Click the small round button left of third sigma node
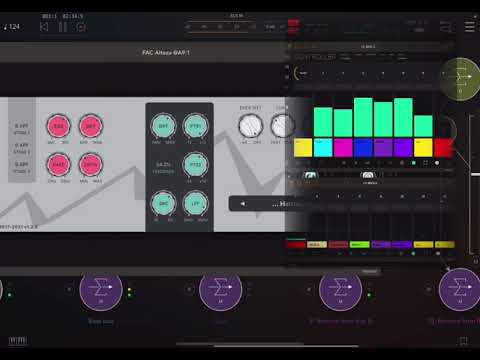Image resolution: width=480 pixels, height=360 pixels. pos(309,289)
